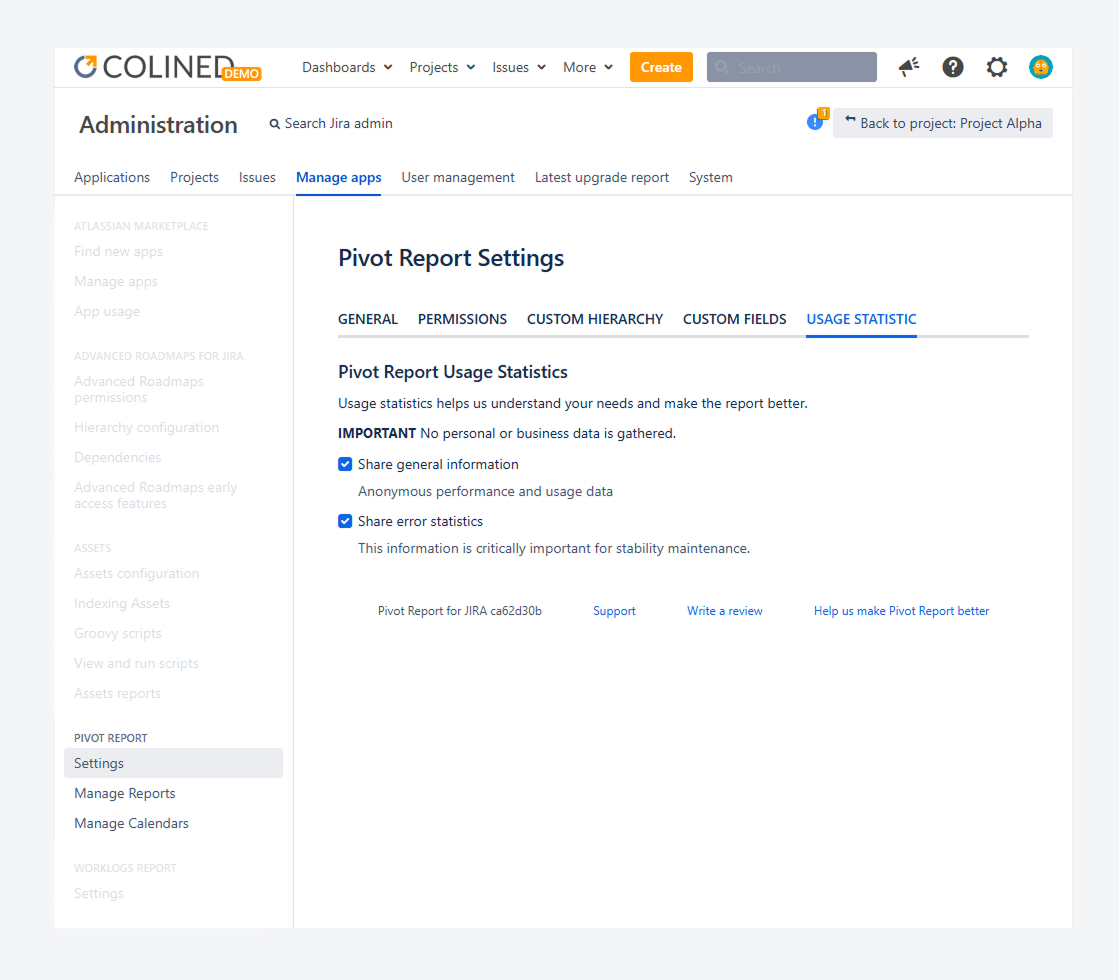Open the feedback megaphone icon

908,67
